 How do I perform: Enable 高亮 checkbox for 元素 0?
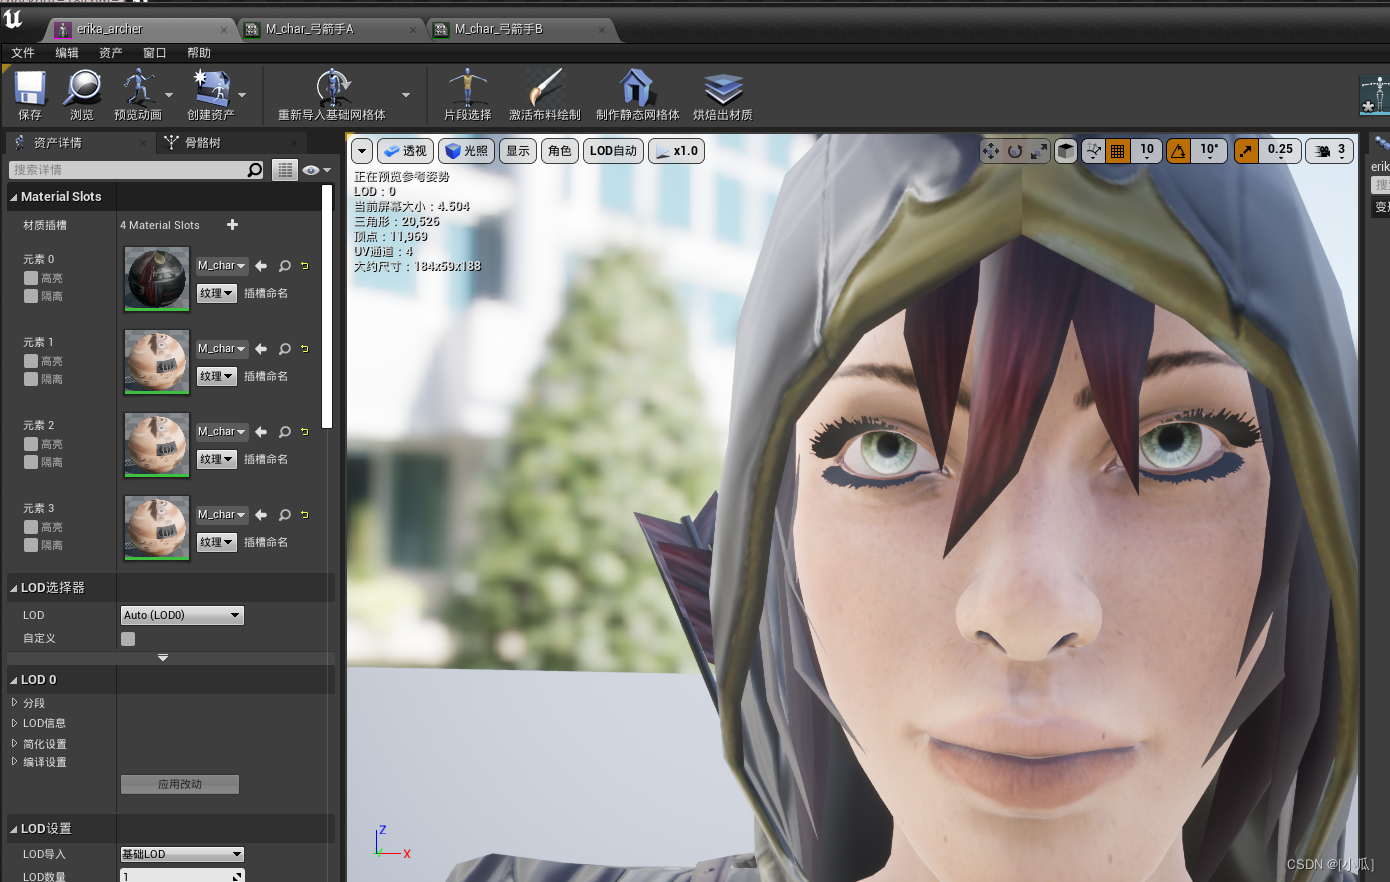tap(31, 278)
